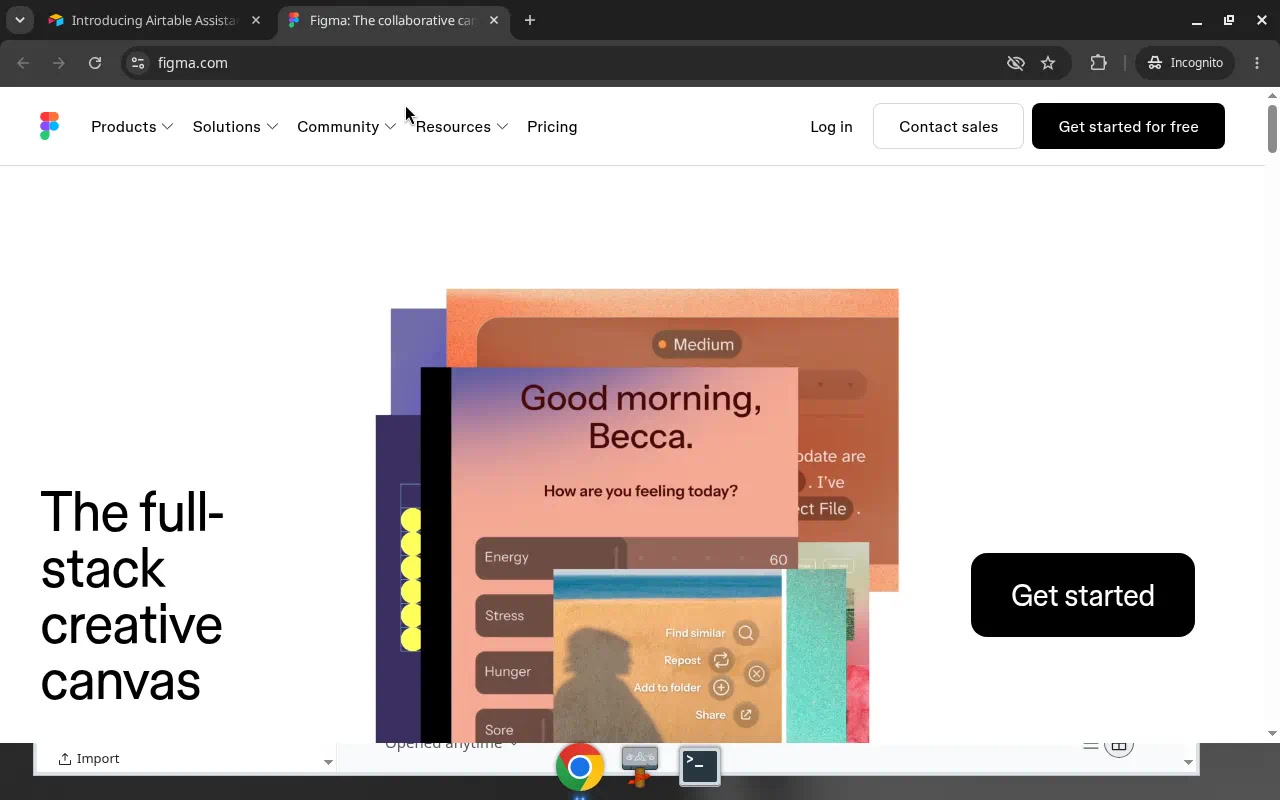
Task: Open the Pricing page
Action: click(552, 127)
